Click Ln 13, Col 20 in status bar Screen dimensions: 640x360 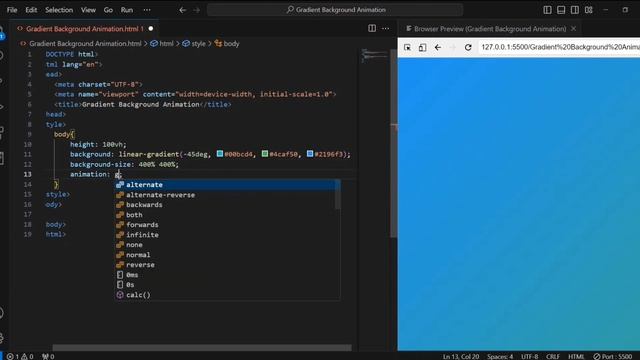coord(461,356)
